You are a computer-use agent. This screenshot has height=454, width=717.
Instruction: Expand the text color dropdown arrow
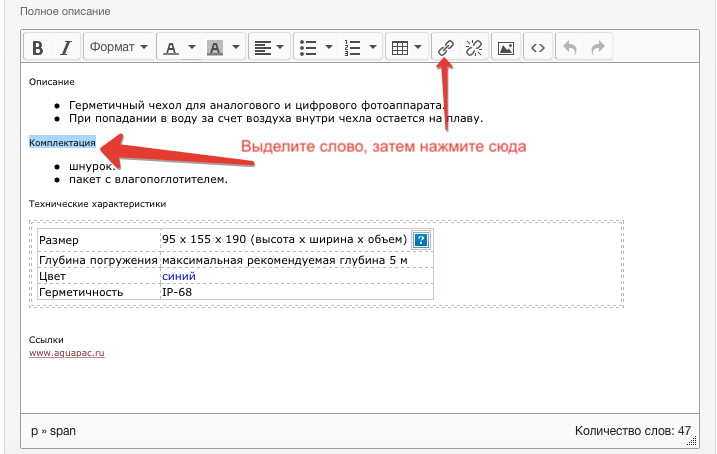click(194, 47)
